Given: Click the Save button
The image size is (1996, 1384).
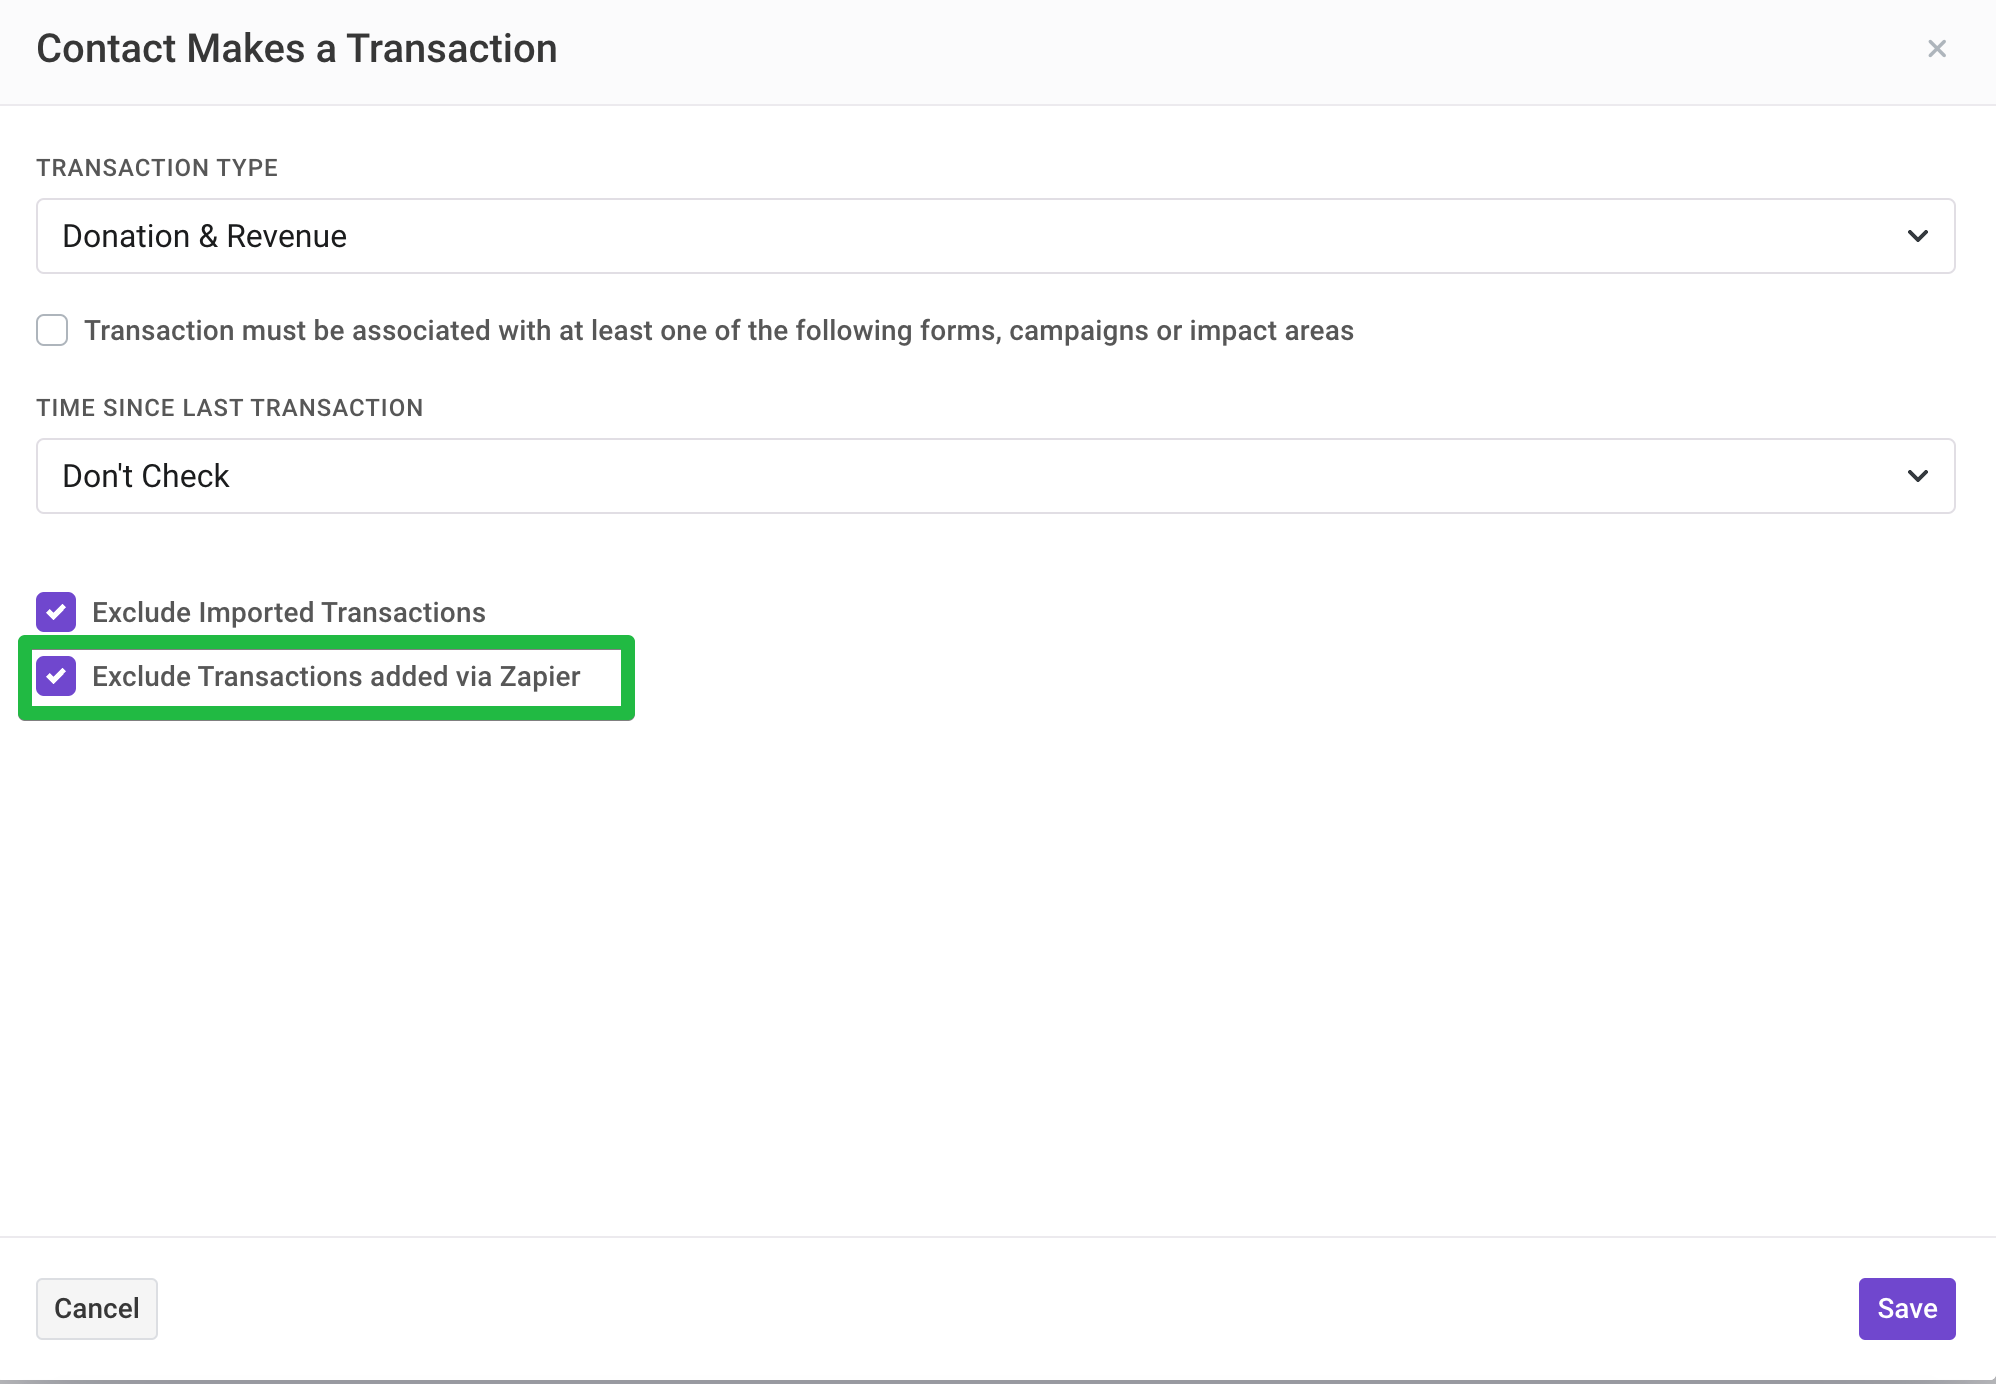Looking at the screenshot, I should (1907, 1308).
